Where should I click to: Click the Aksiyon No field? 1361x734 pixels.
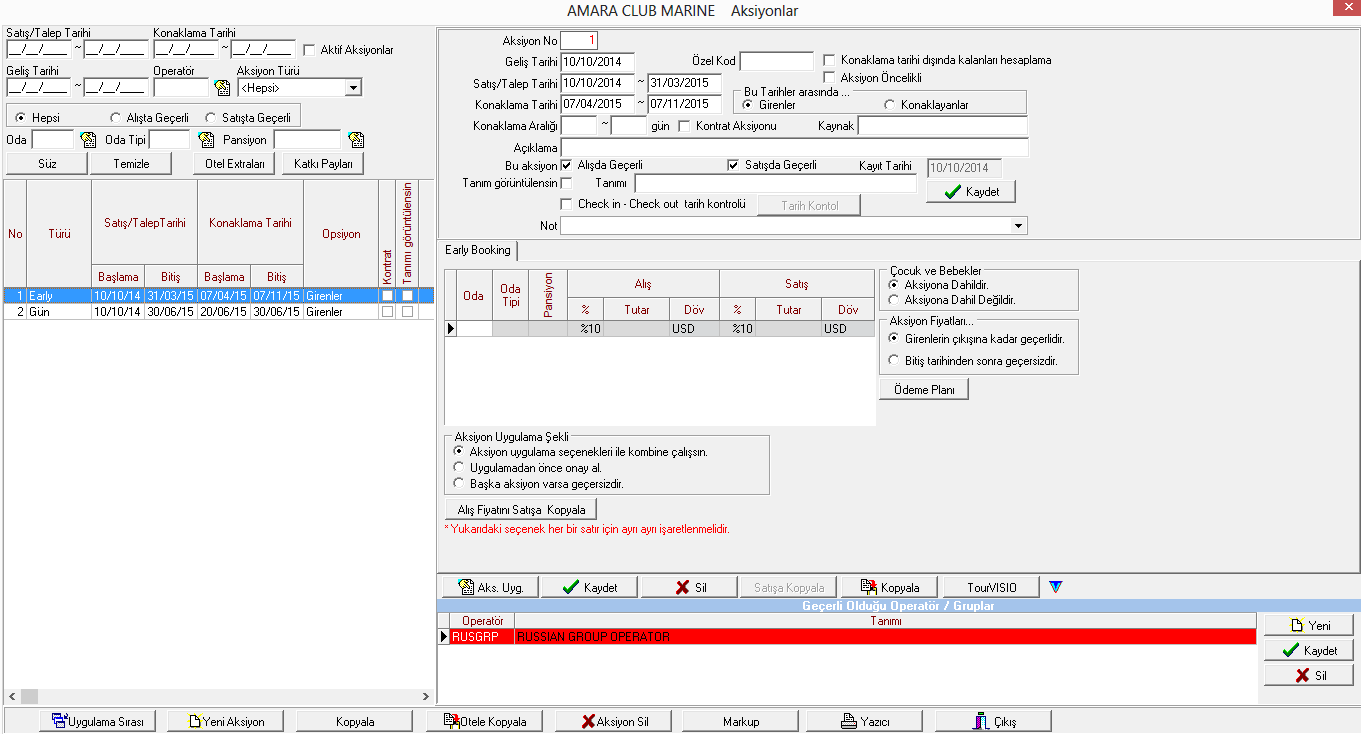click(579, 41)
